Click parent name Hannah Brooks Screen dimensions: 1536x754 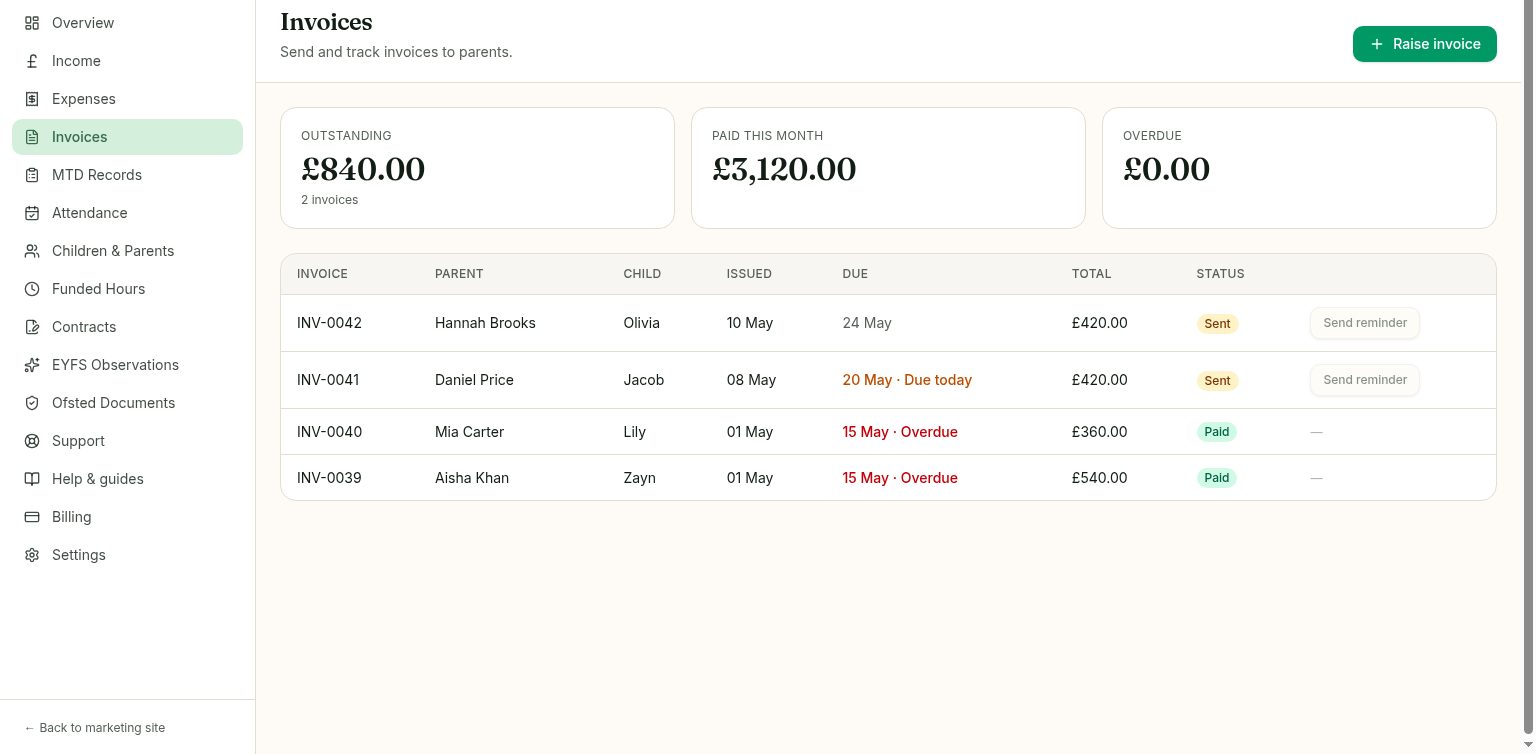(485, 323)
